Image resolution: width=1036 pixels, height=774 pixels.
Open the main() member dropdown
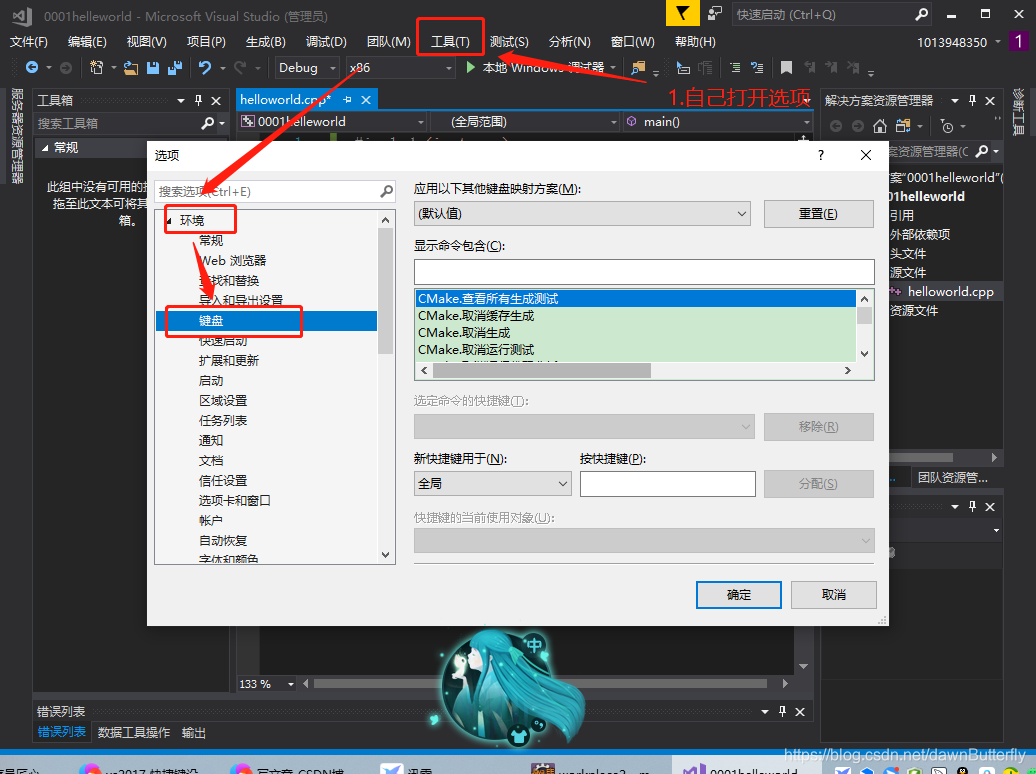(718, 122)
